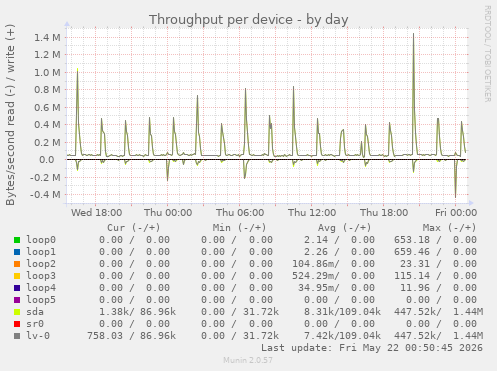Click the Last update timestamp text
This screenshot has width=497, height=371.
pos(372,348)
